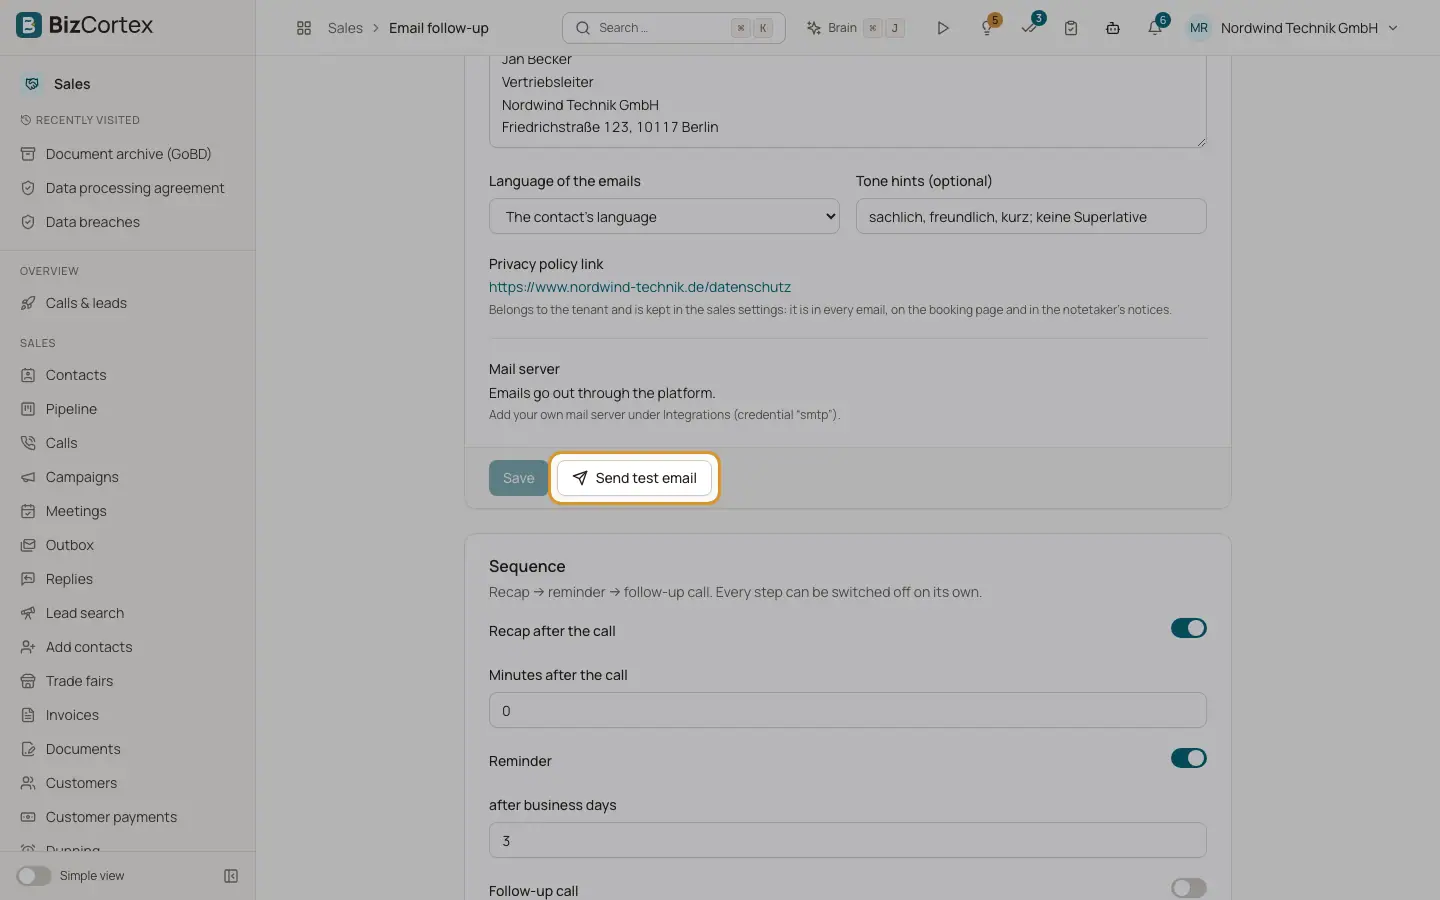1440x900 pixels.
Task: Click the Trade fairs icon in the sidebar
Action: coord(28,681)
